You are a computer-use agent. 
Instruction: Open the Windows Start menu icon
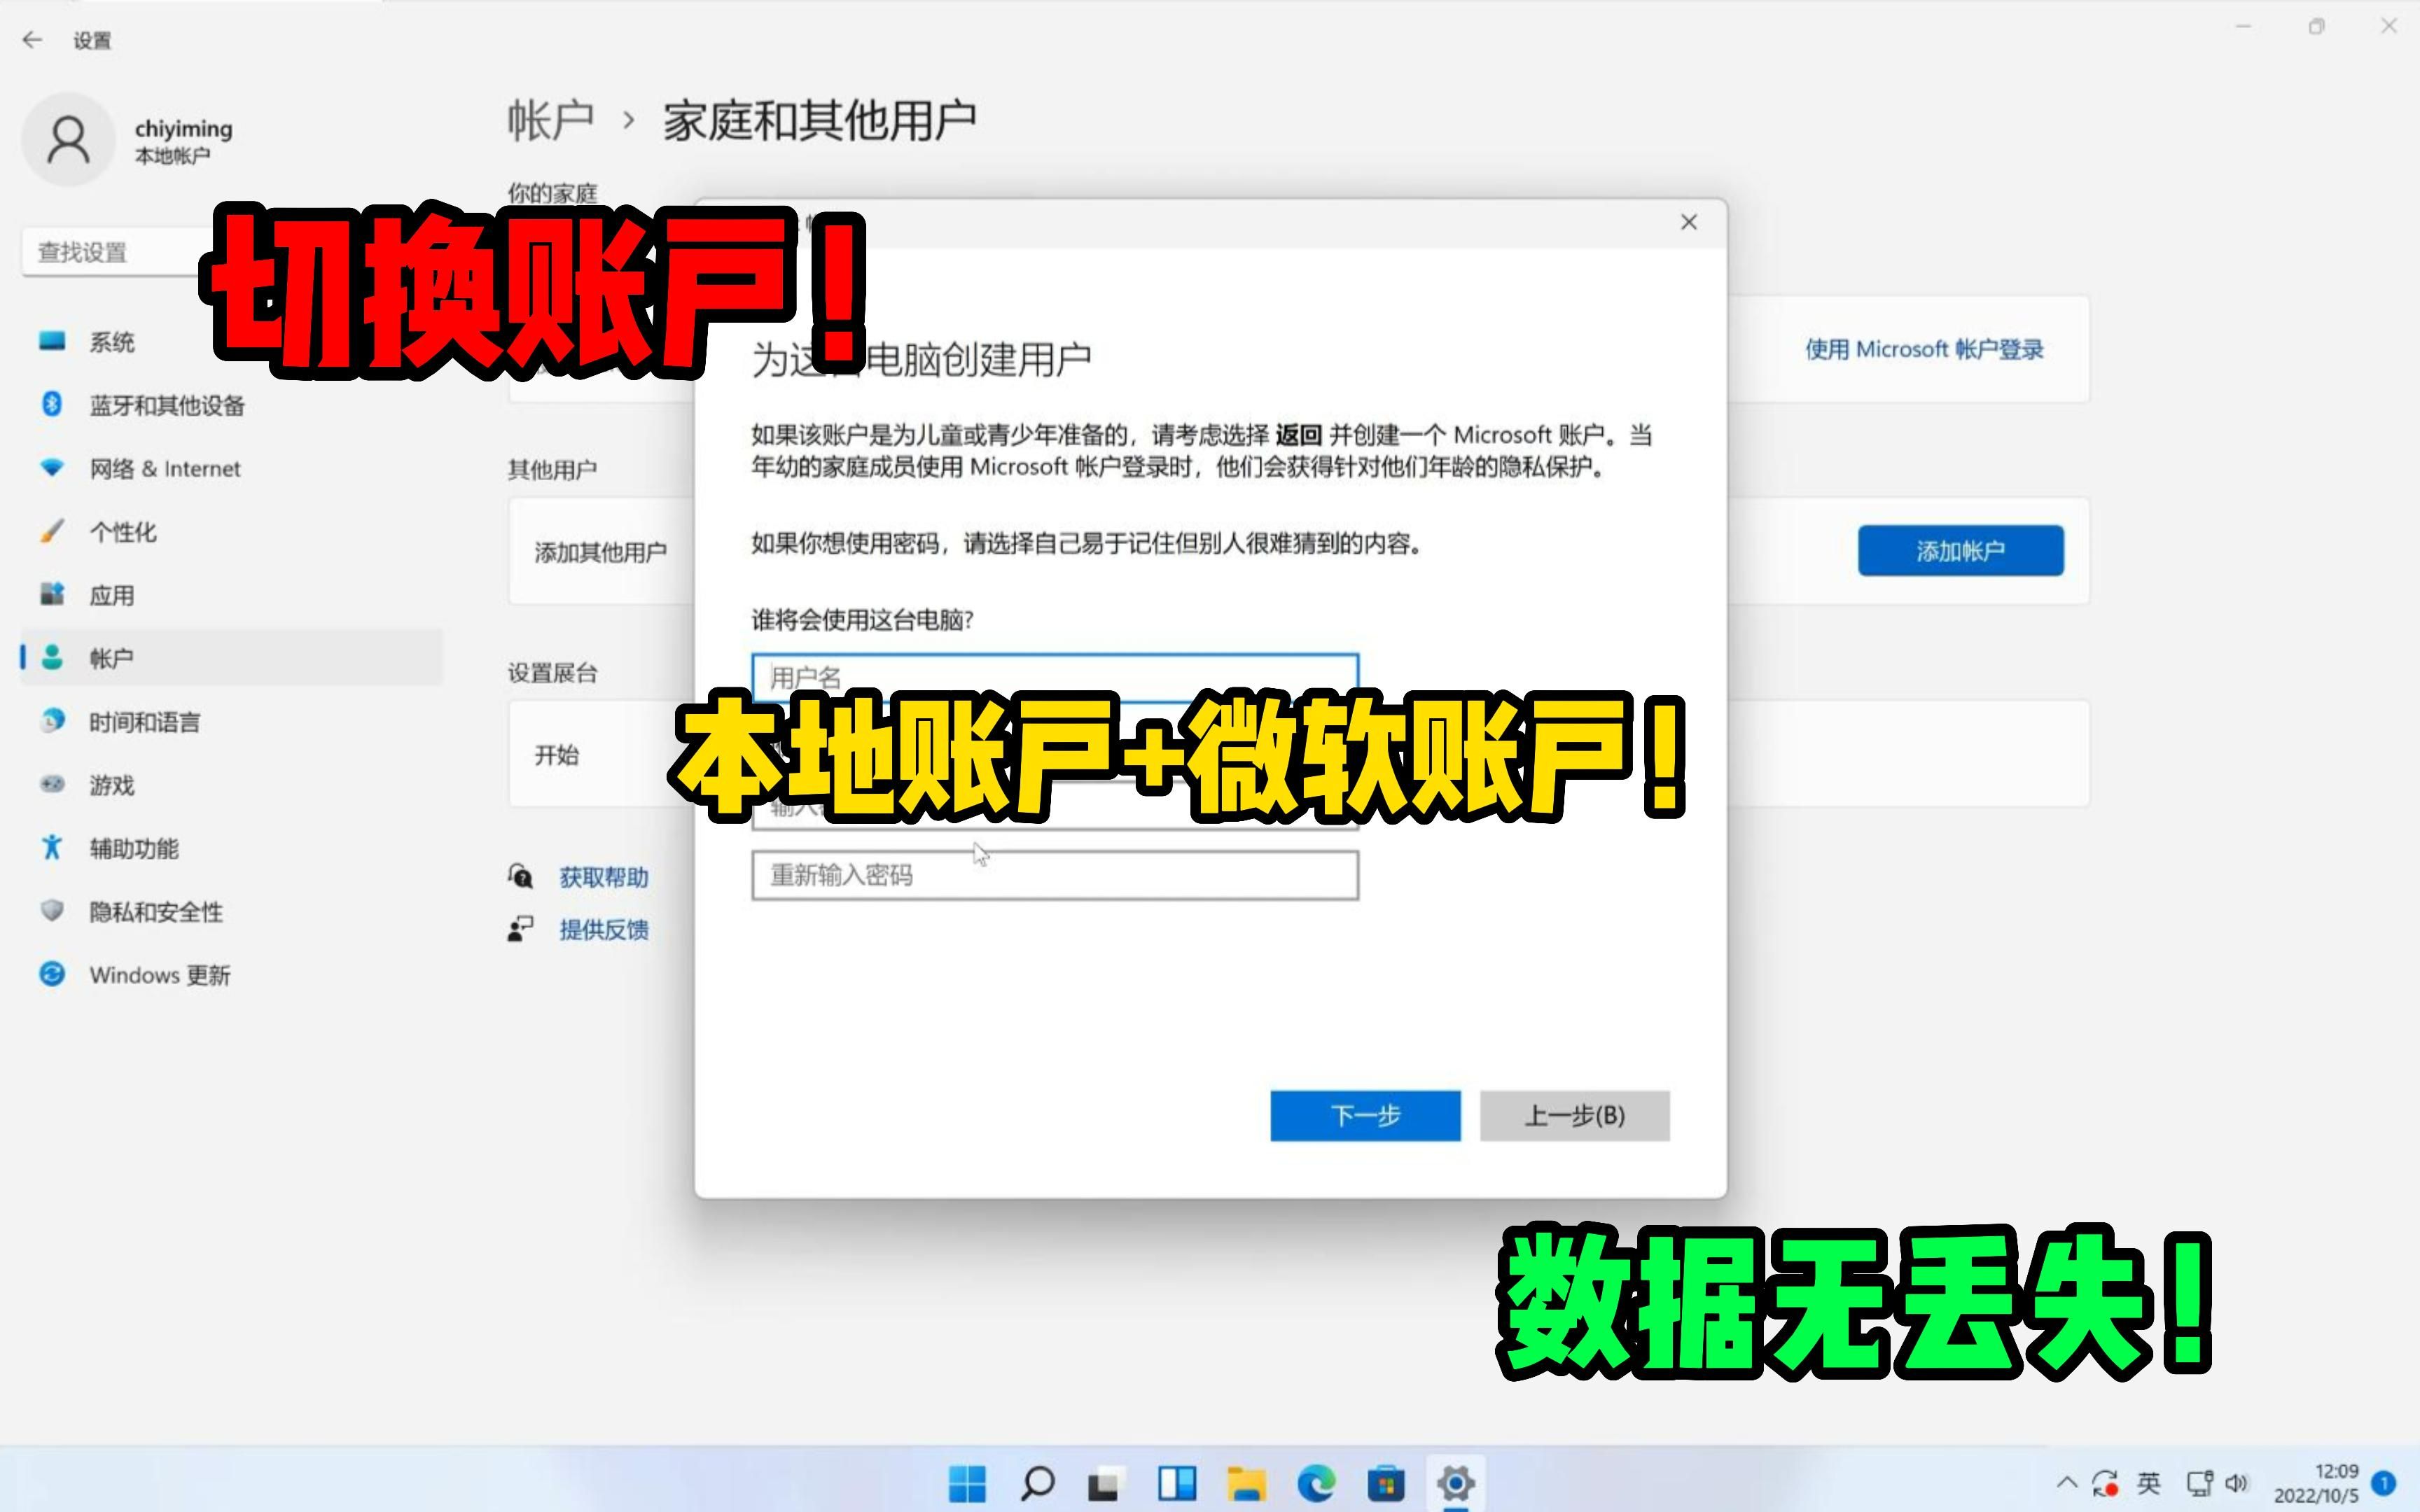[966, 1483]
